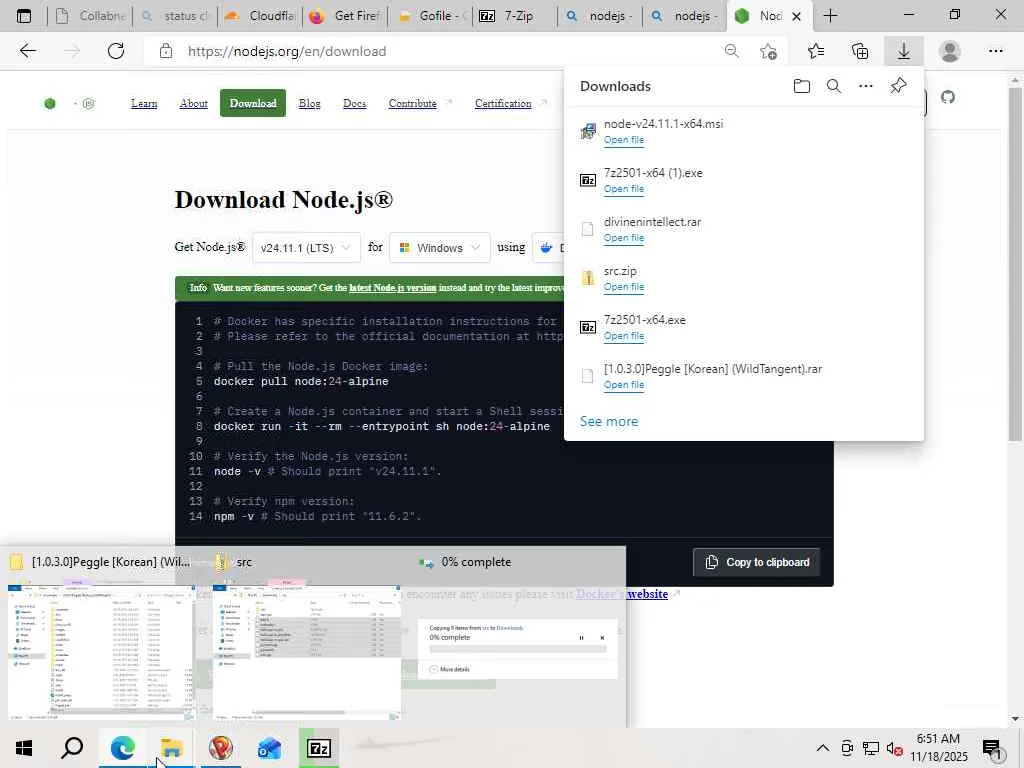Click Copy to clipboard button
The width and height of the screenshot is (1024, 768).
[x=757, y=562]
